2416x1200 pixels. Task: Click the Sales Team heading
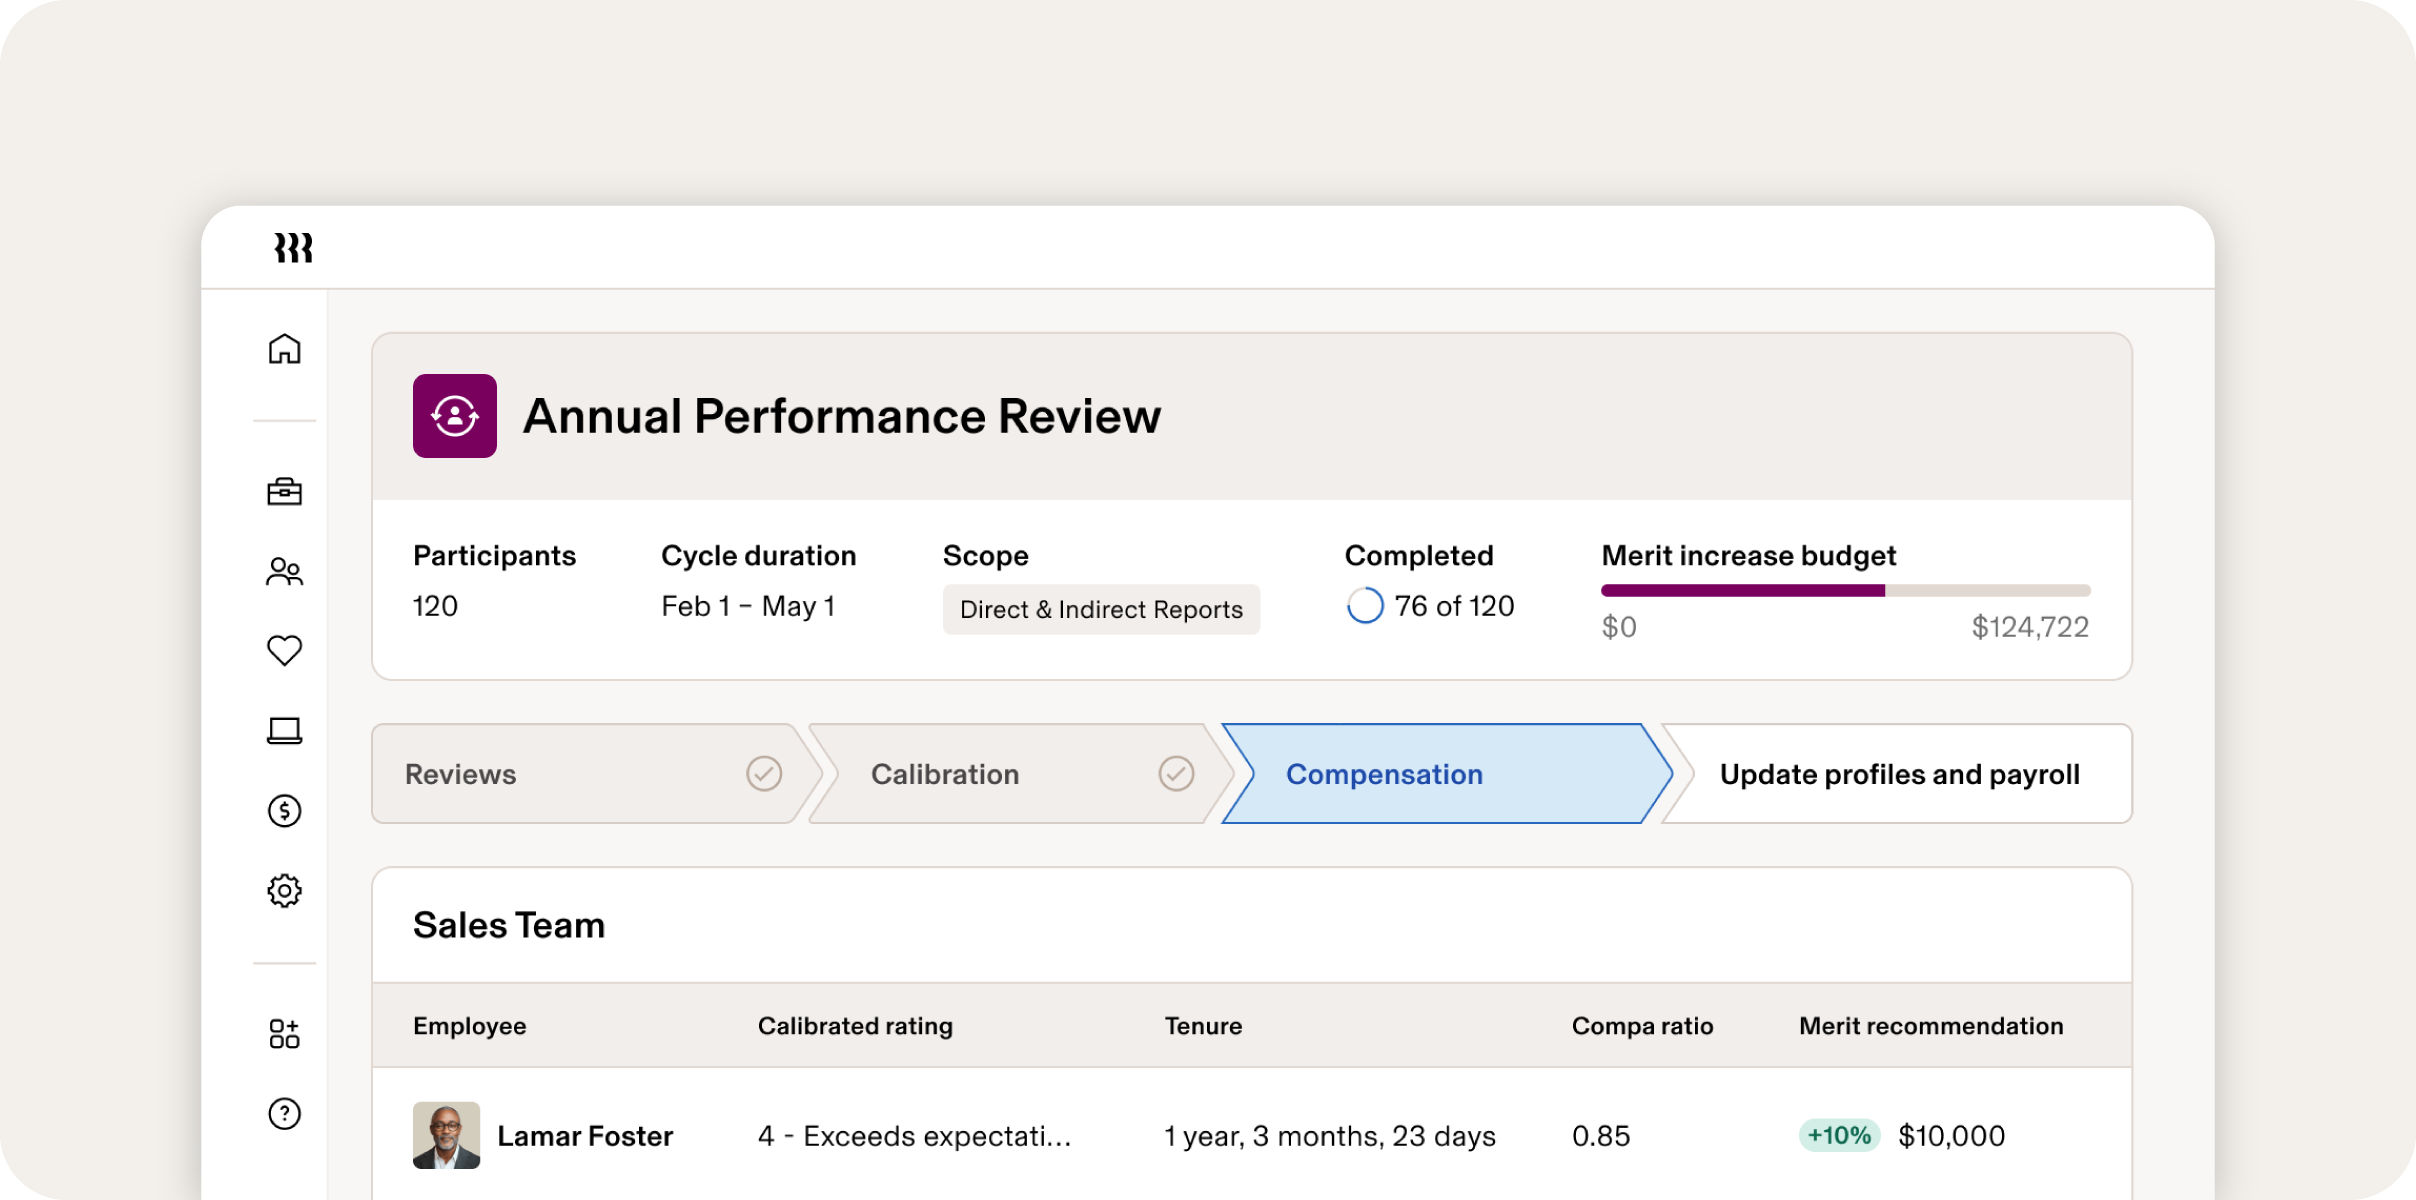[x=509, y=925]
